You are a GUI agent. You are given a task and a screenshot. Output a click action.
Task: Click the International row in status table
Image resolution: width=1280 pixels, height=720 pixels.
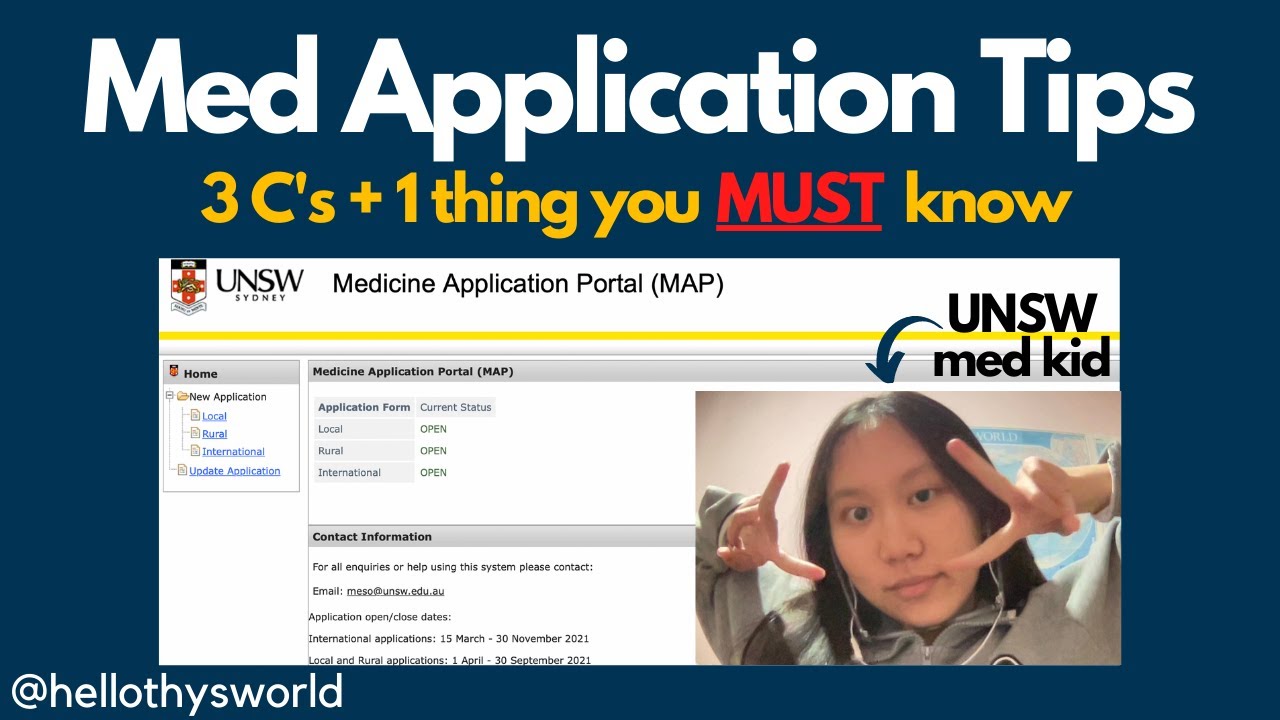pos(404,472)
